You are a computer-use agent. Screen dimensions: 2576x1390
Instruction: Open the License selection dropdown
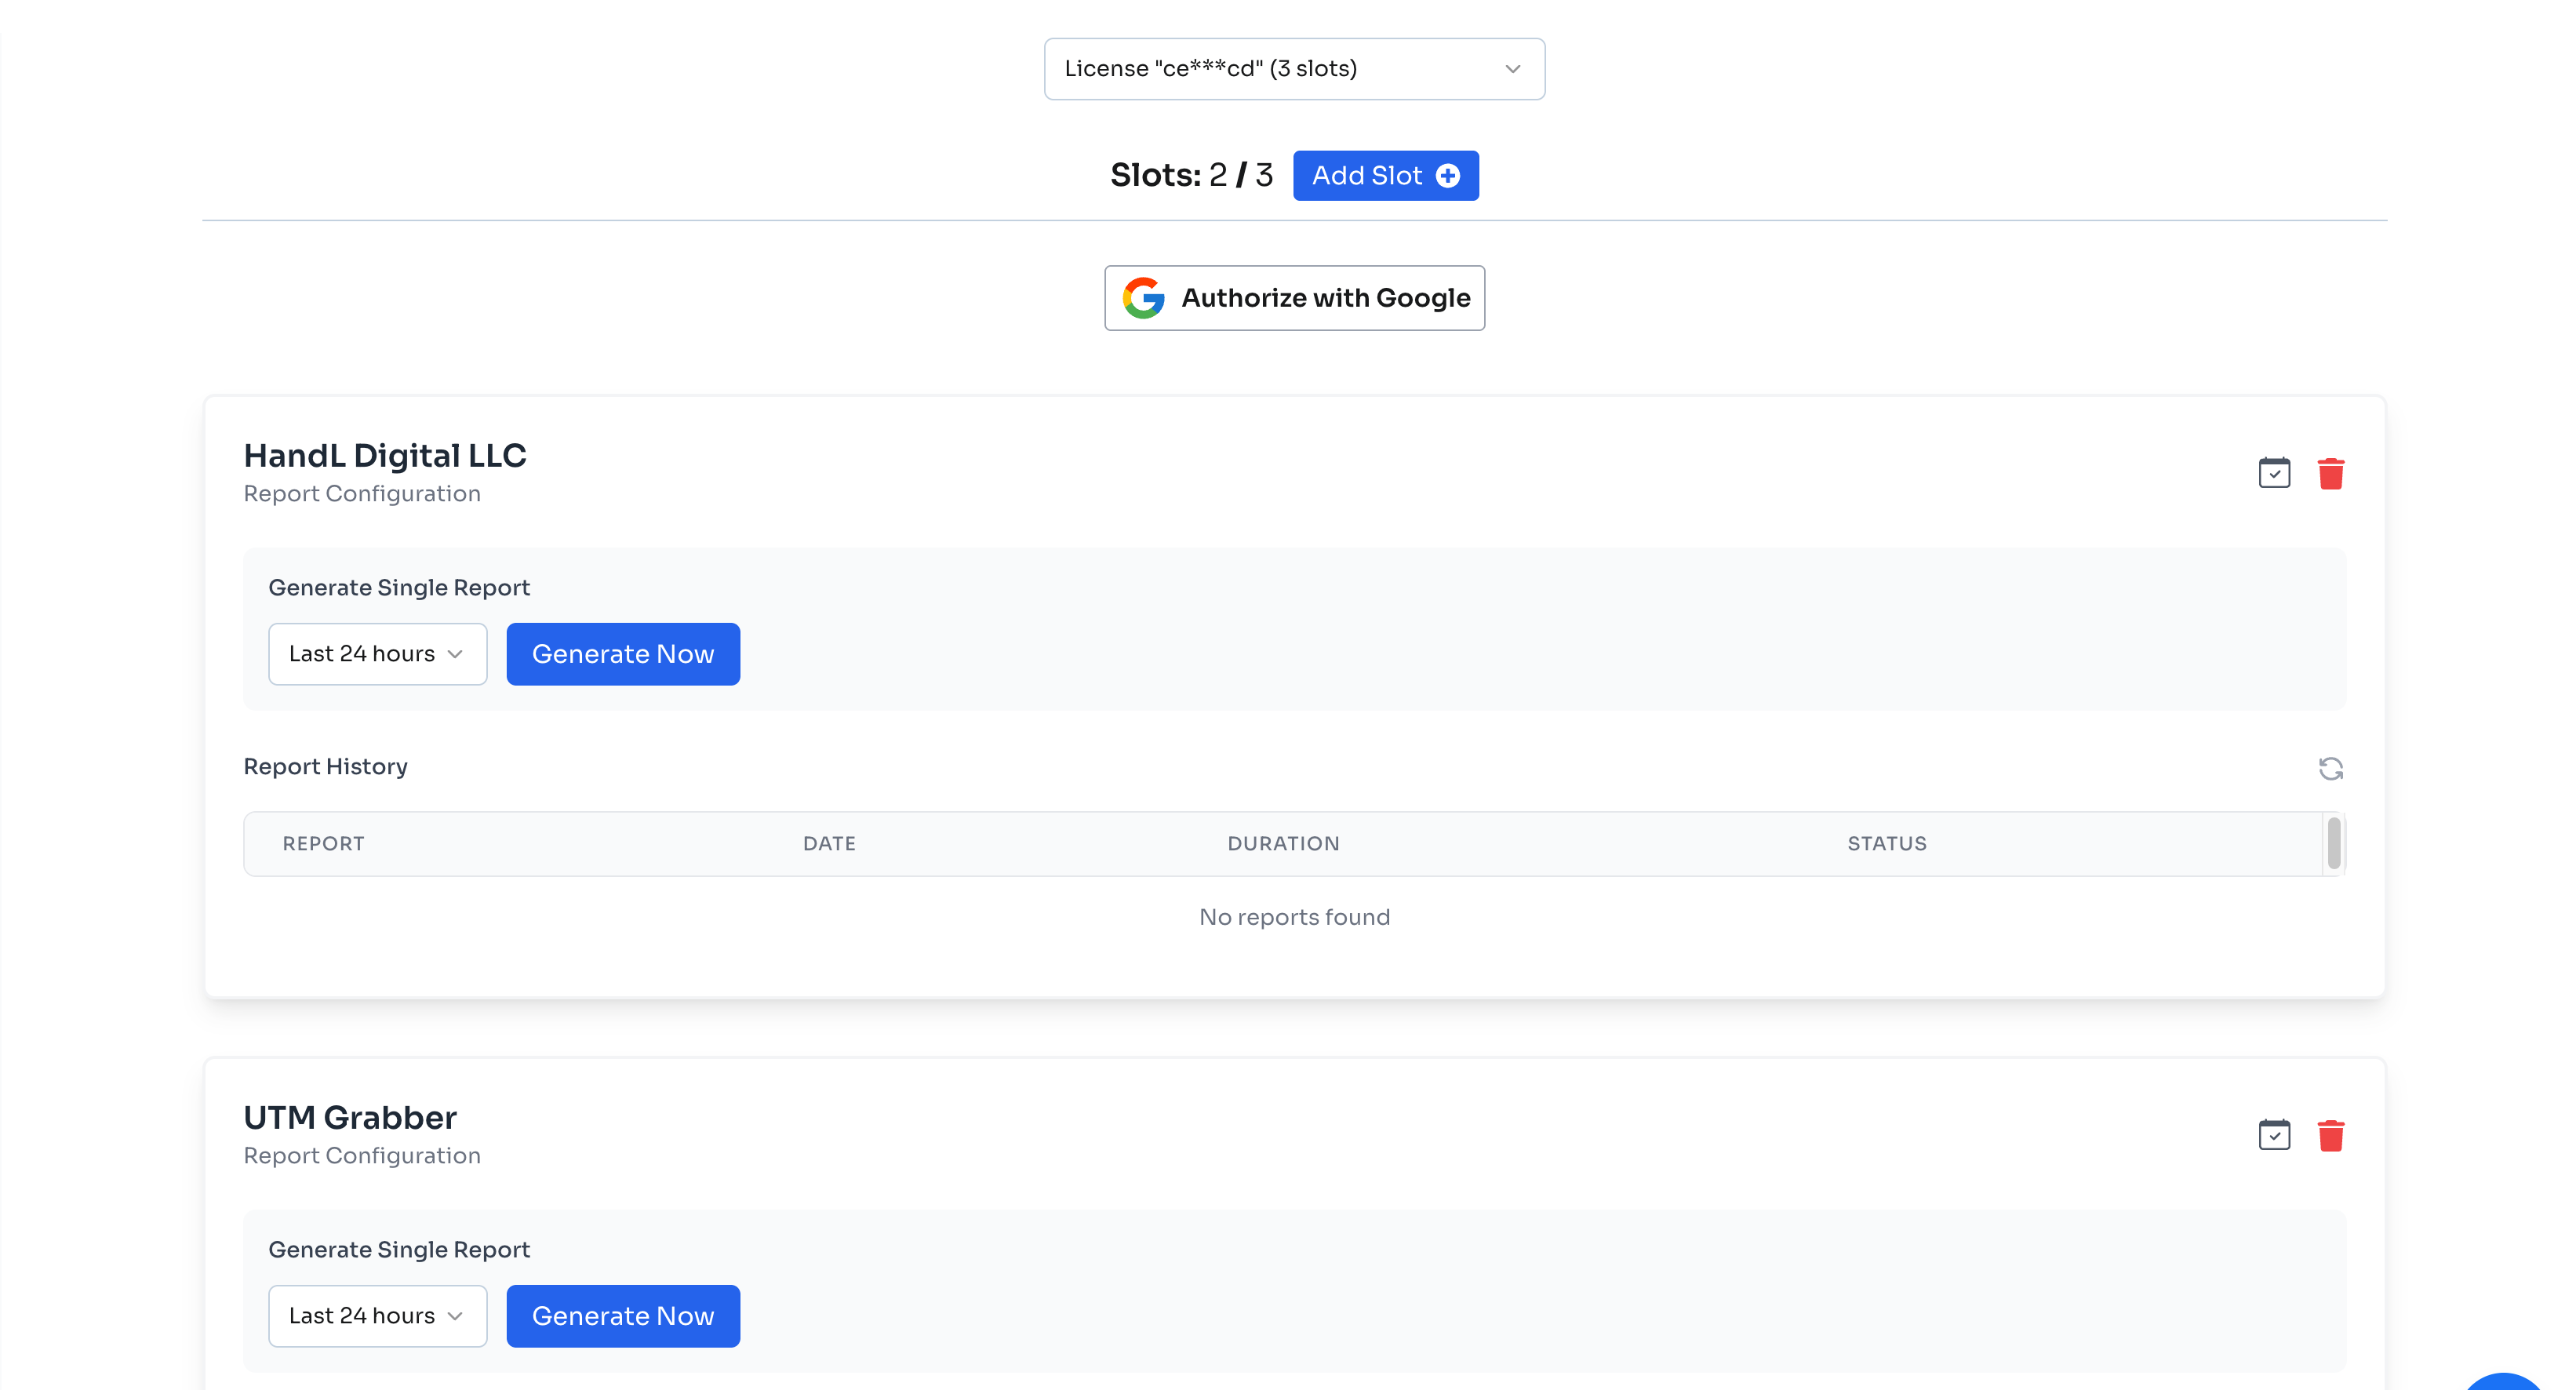1294,69
